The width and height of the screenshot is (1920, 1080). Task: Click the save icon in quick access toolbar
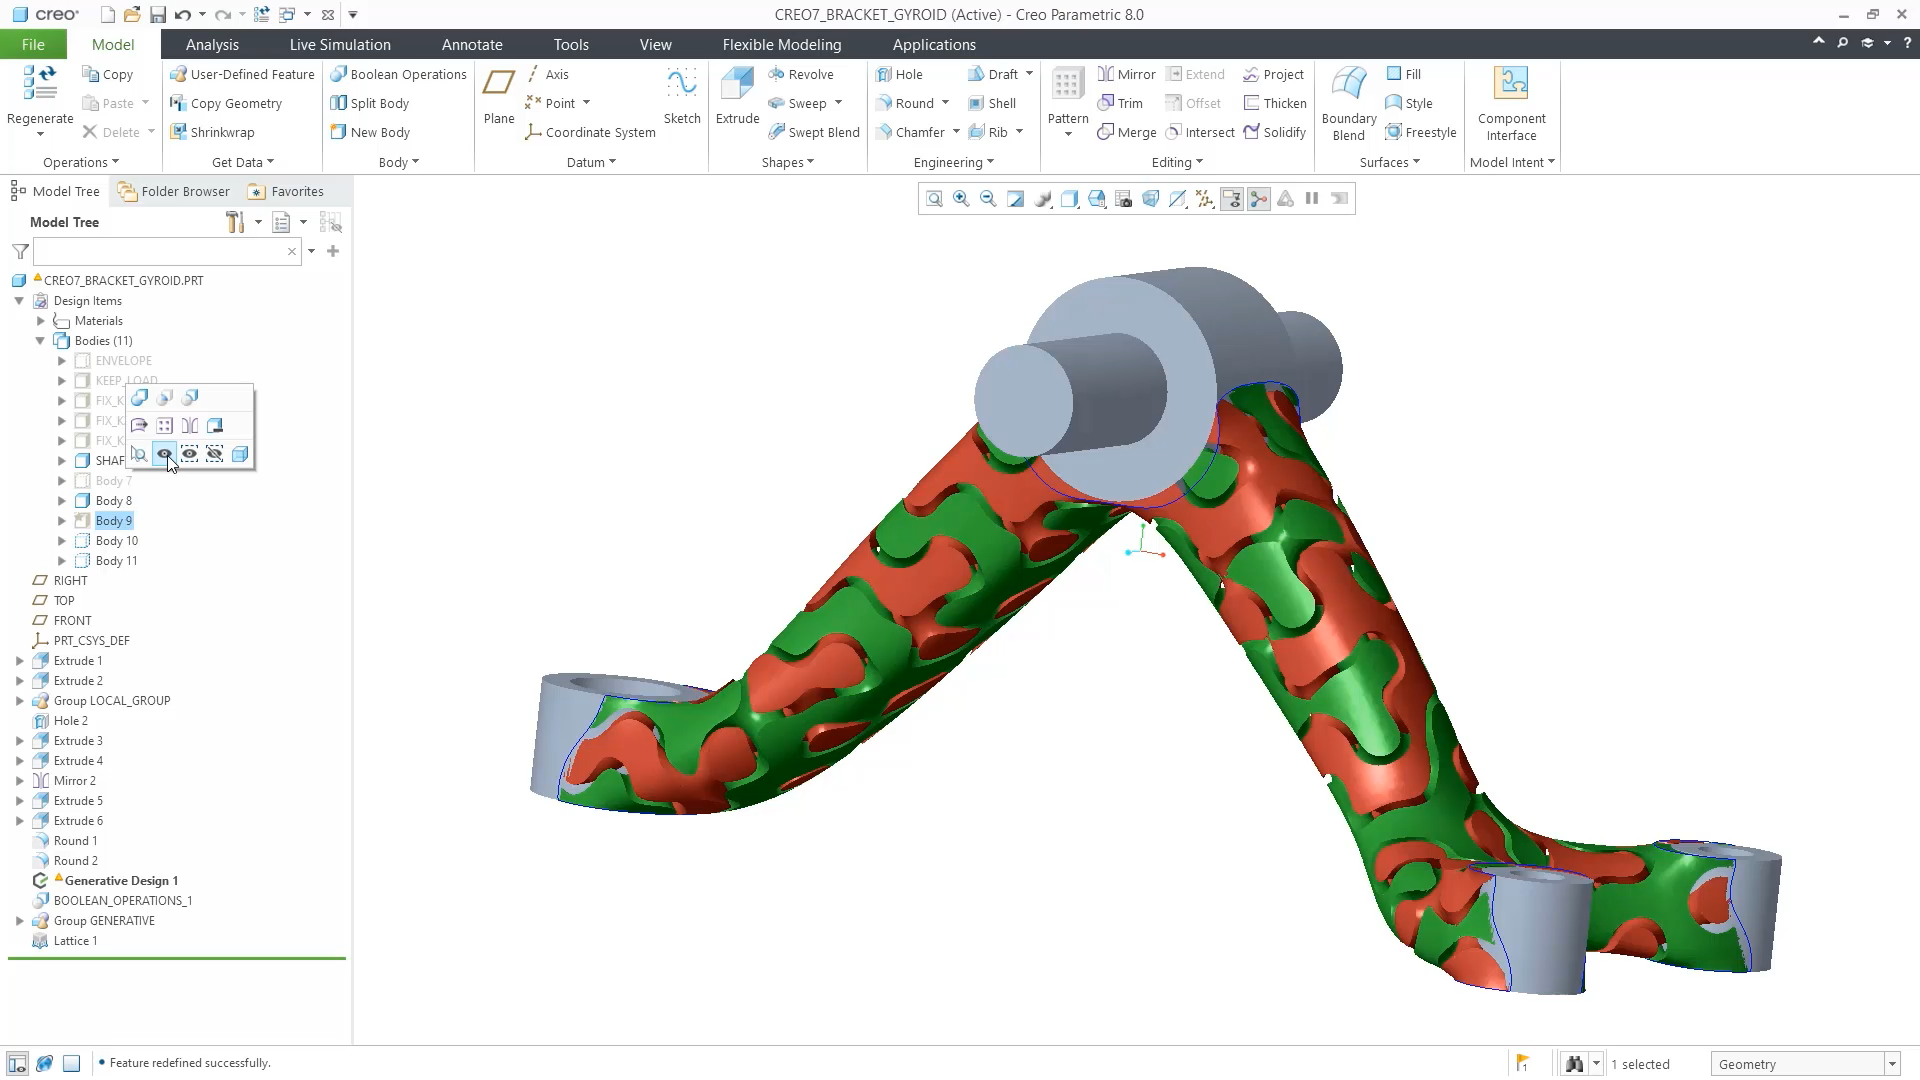(157, 15)
